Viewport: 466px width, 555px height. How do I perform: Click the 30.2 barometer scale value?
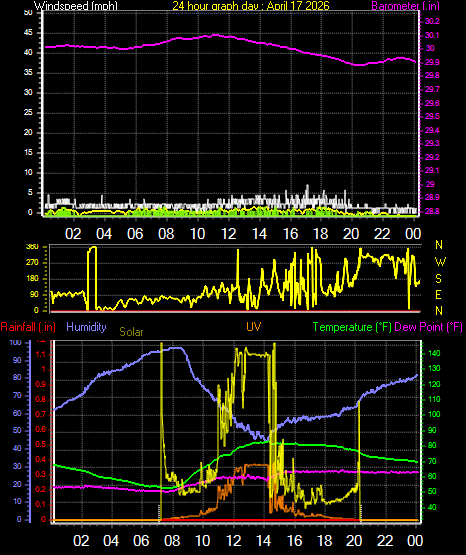[x=432, y=21]
